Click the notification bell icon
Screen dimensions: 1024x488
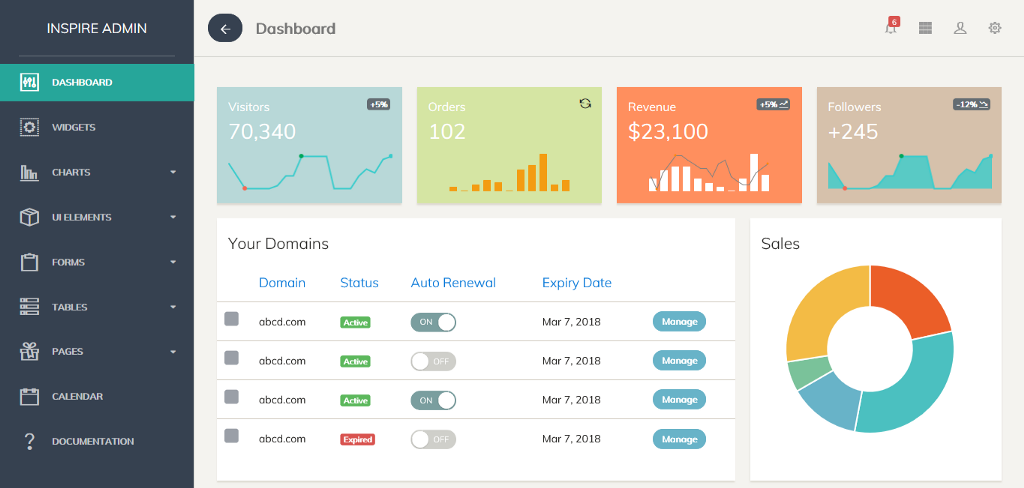click(890, 28)
